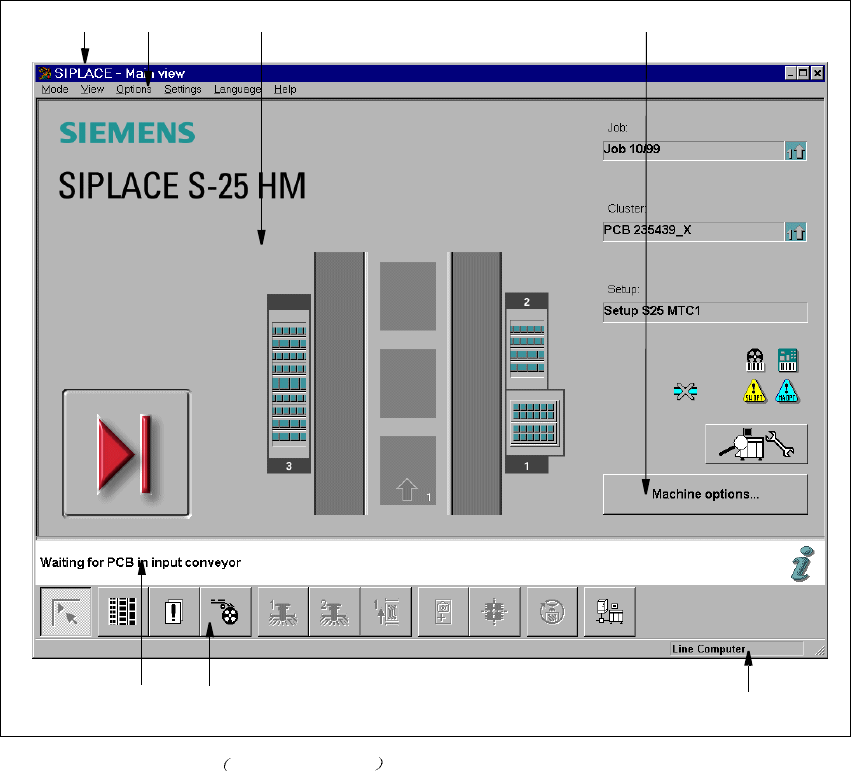Select feeder table 3 in machine diagram
851x771 pixels.
click(289, 384)
